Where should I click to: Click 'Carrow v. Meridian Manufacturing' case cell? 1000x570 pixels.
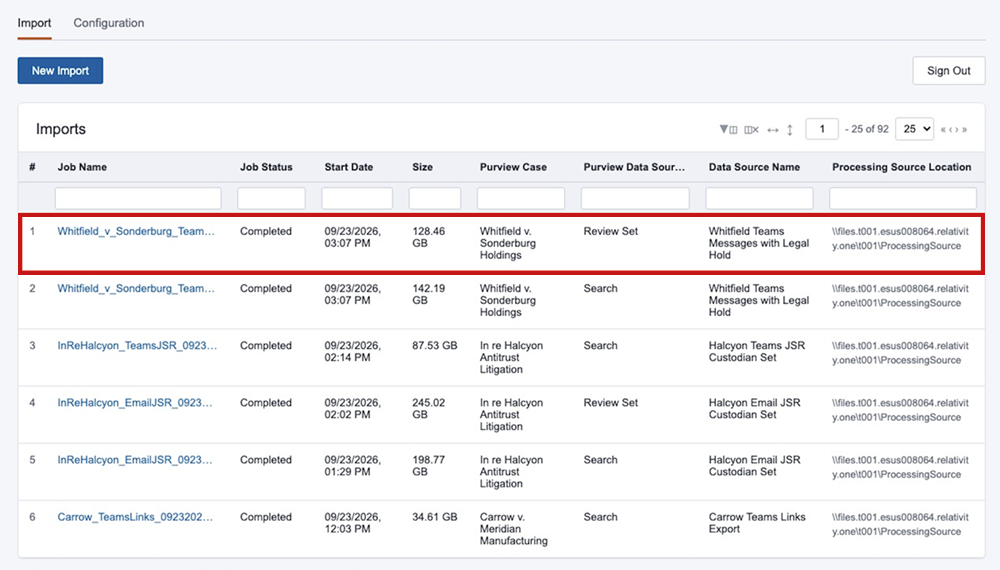click(x=513, y=529)
